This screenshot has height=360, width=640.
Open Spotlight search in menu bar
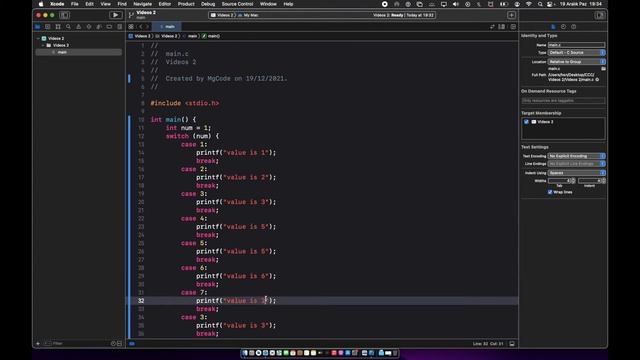click(x=540, y=4)
